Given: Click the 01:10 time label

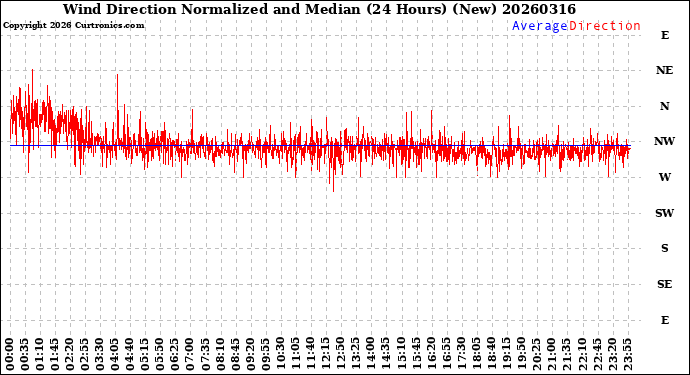Looking at the screenshot, I should click(40, 354).
